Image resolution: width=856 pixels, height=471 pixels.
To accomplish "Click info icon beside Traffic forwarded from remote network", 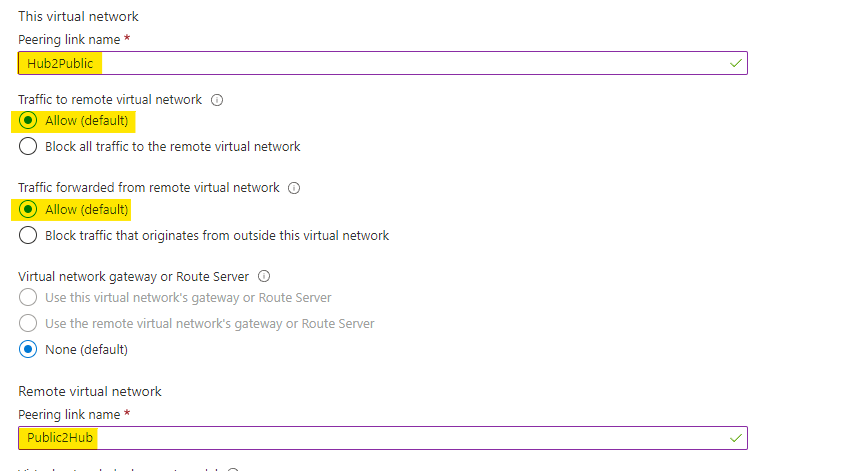I will point(294,188).
